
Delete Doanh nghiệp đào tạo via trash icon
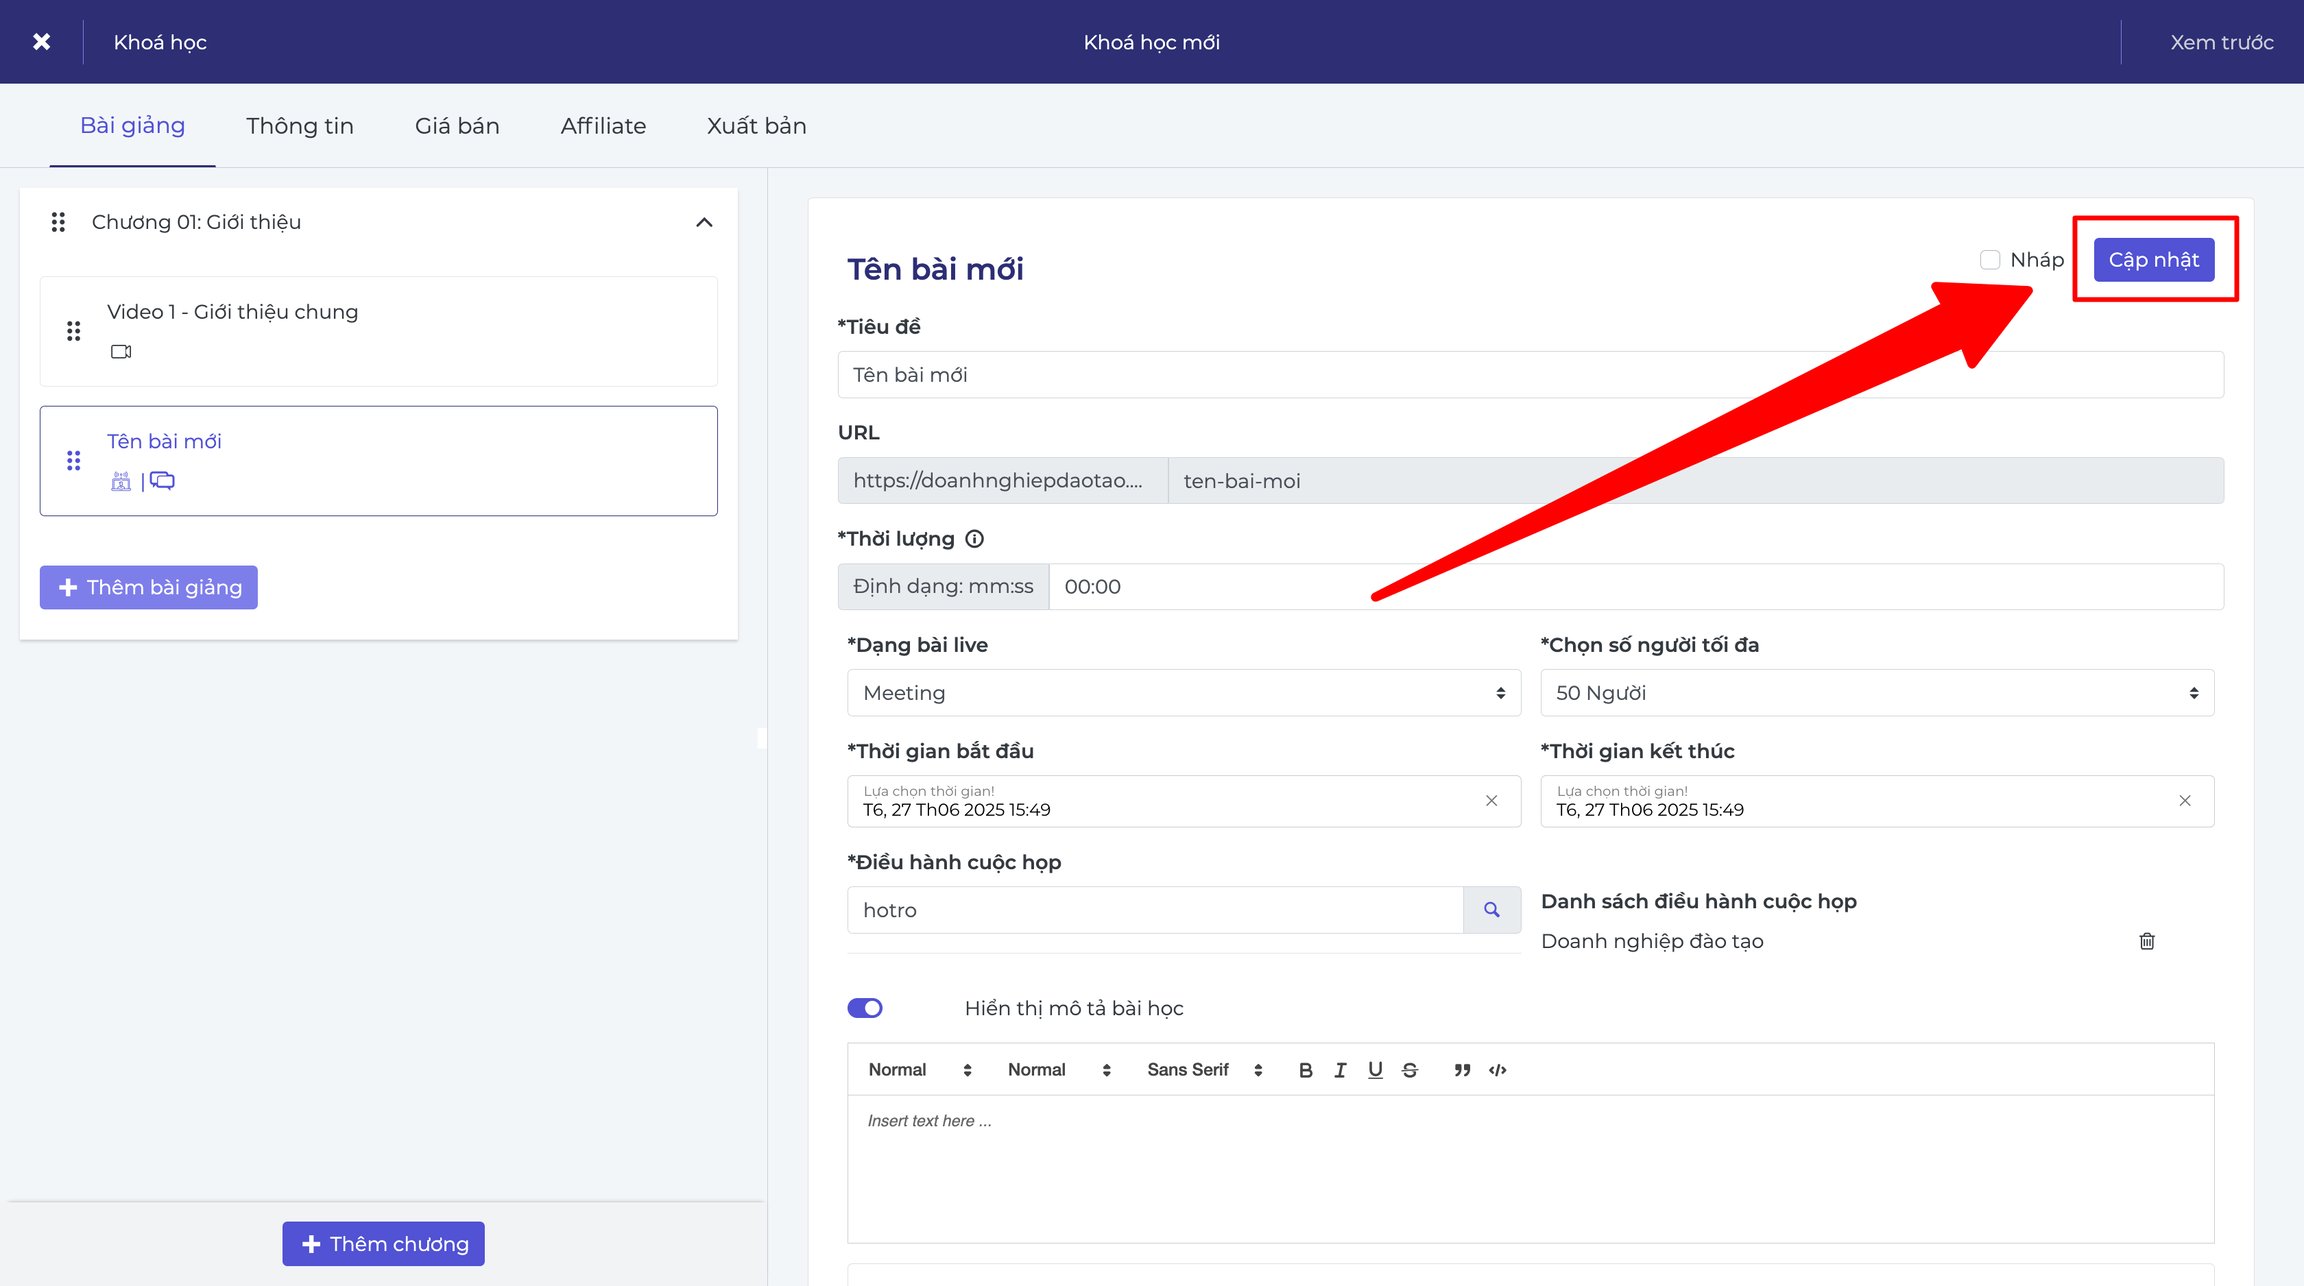[2147, 941]
